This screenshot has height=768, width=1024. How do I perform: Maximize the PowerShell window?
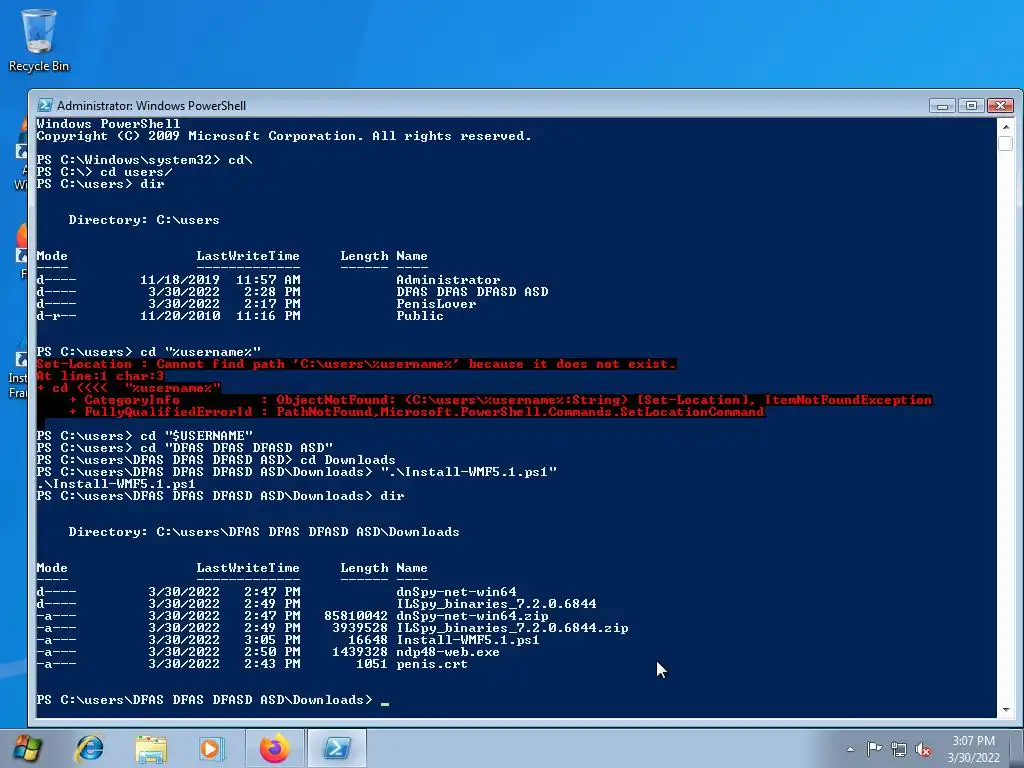point(971,105)
